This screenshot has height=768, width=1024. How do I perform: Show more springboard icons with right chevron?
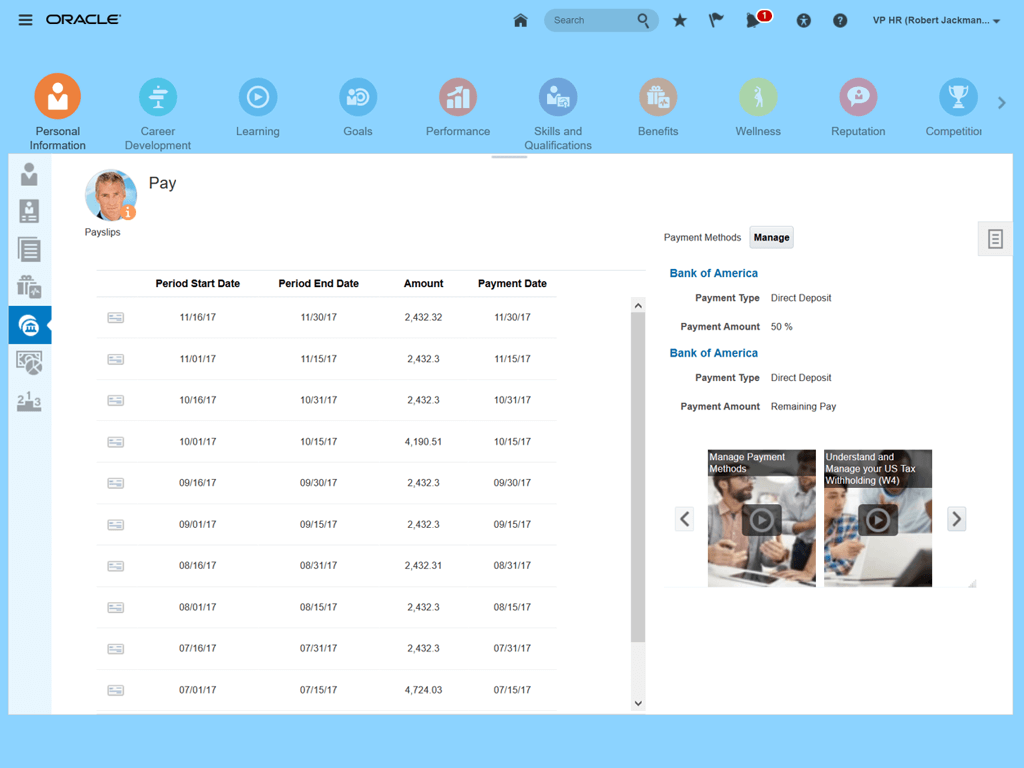point(1002,103)
